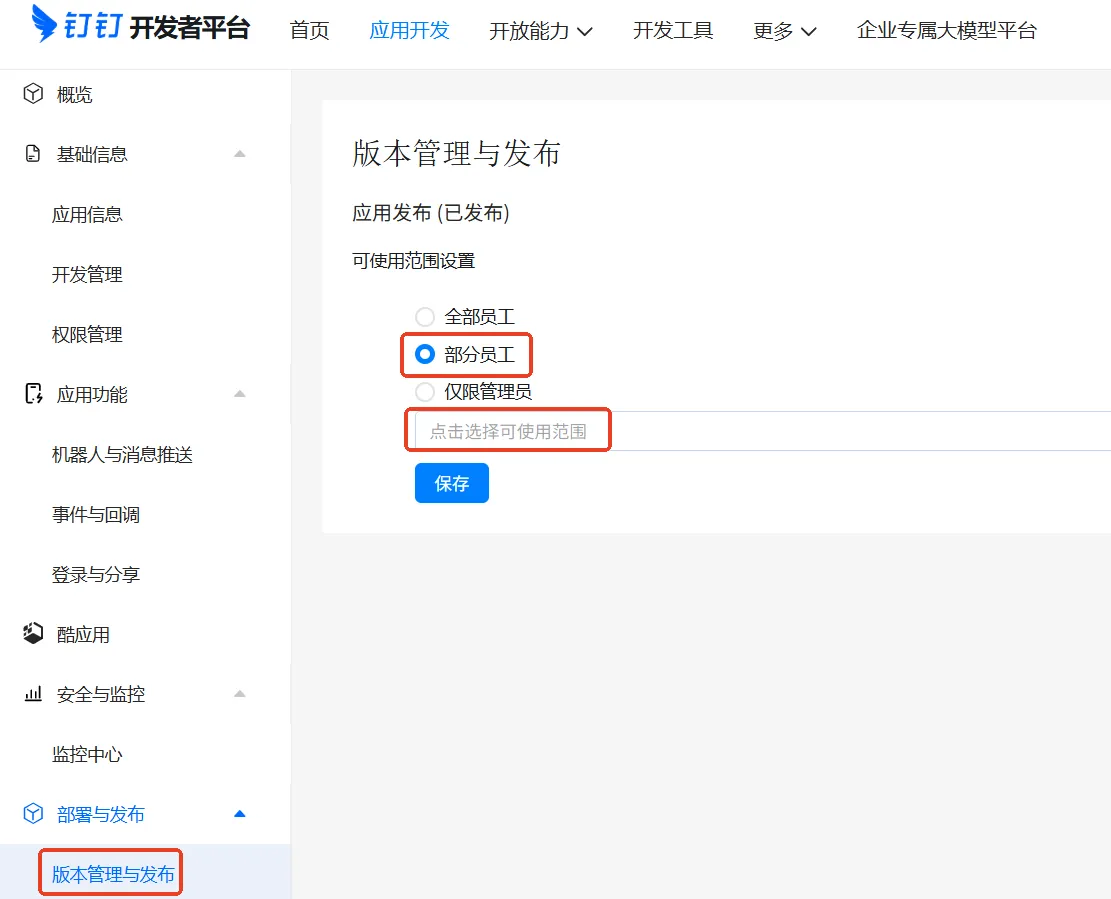Collapse the 基础信息 section arrow
Image resolution: width=1111 pixels, height=899 pixels.
coord(239,154)
